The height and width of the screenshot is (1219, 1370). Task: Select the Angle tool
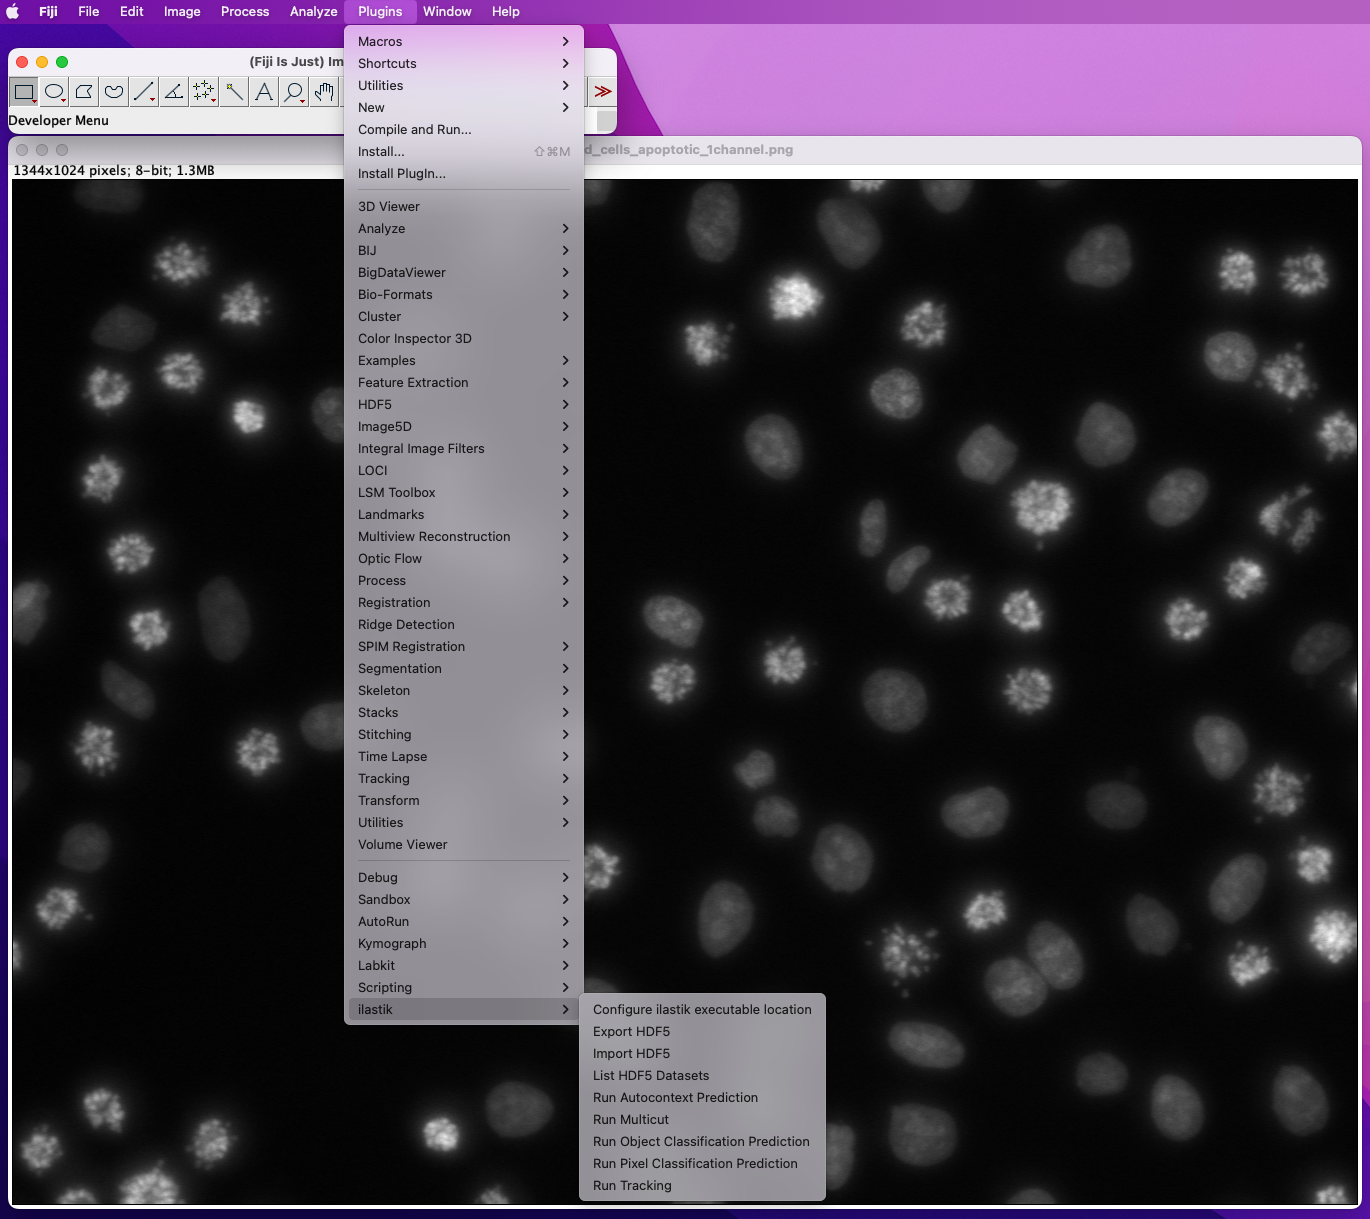(x=174, y=92)
